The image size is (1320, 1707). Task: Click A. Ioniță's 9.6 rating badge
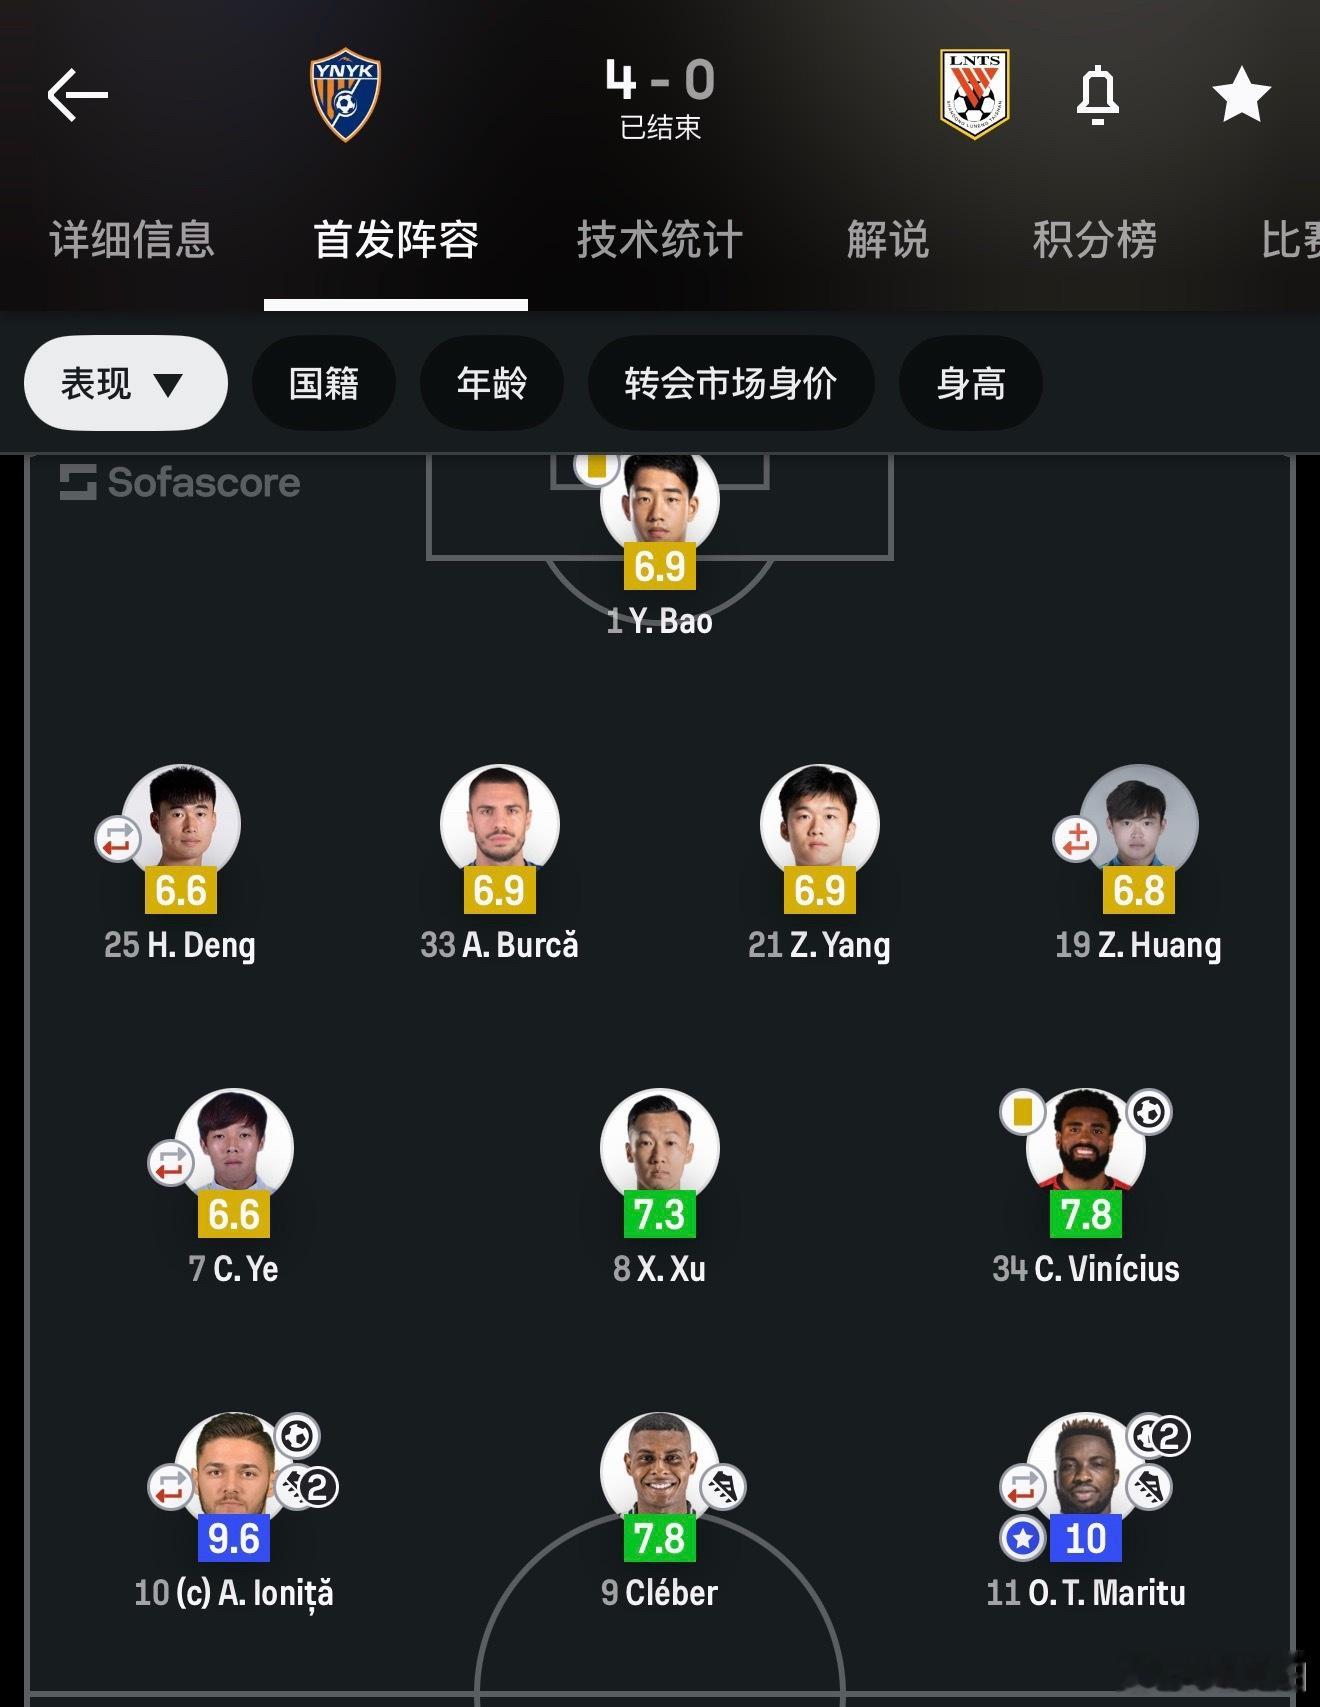pos(234,1538)
